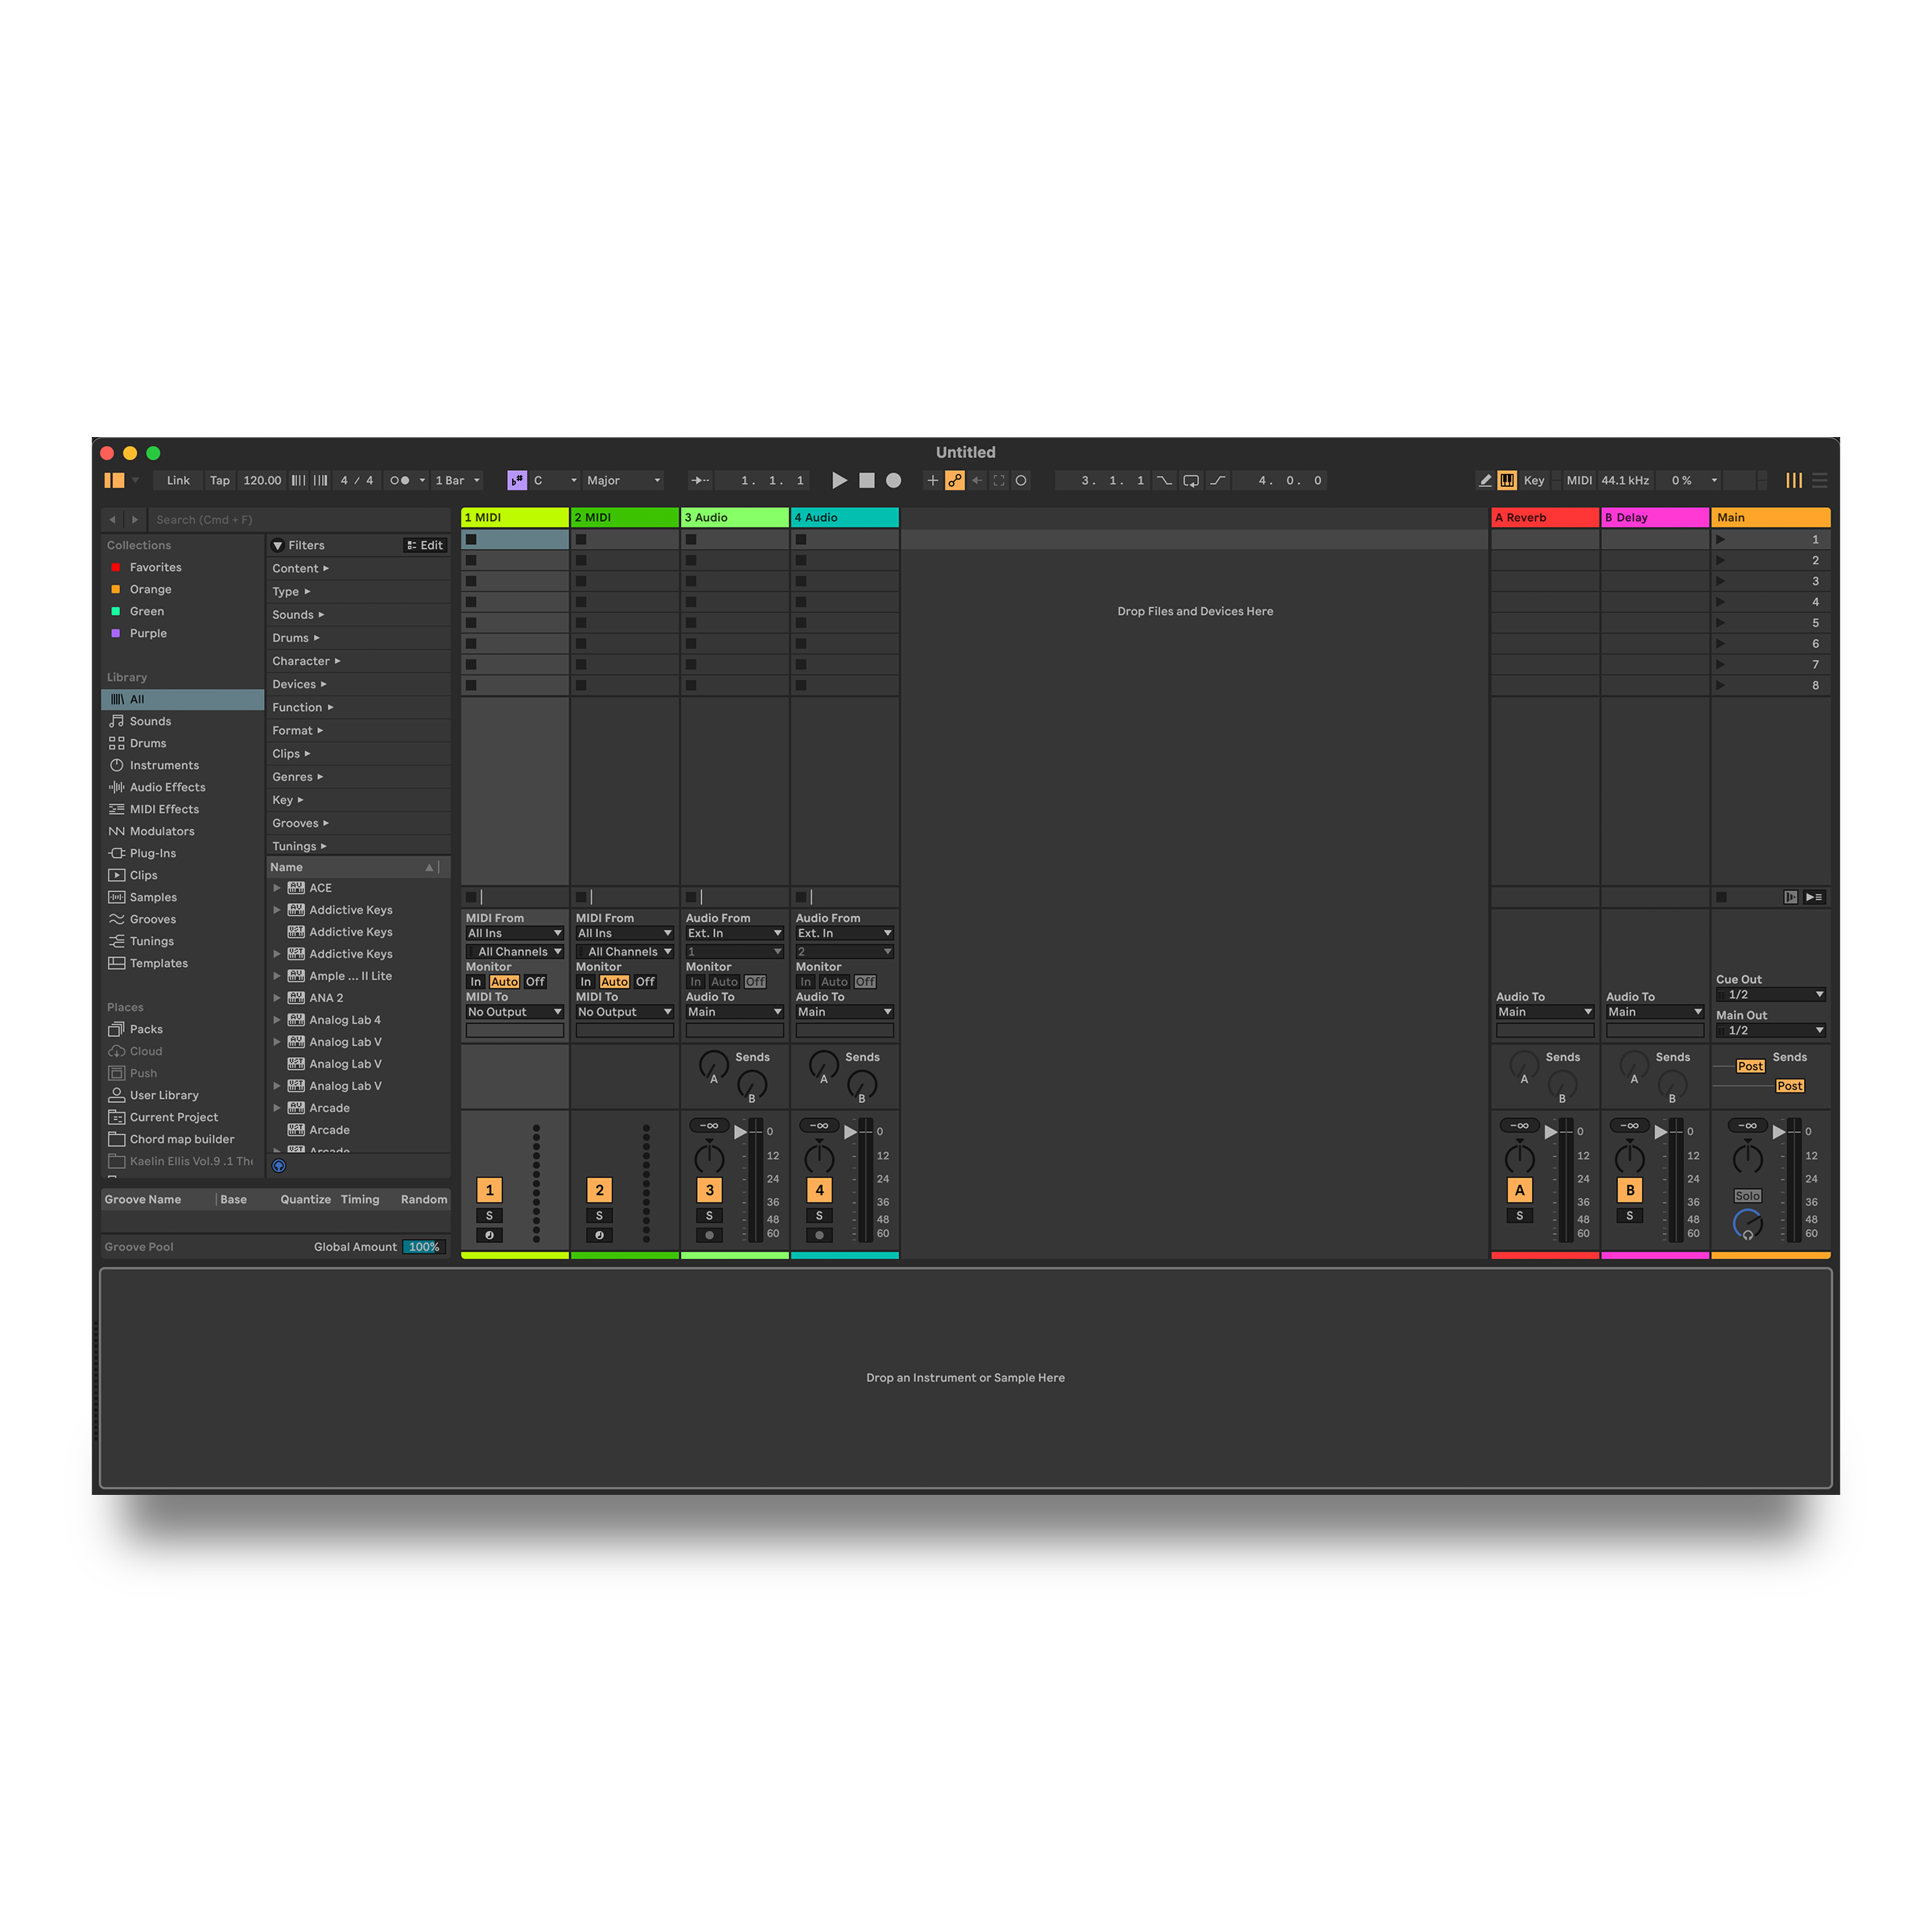Toggle computer MIDI keyboard icon
Viewport: 1932px width, 1932px height.
[1506, 480]
